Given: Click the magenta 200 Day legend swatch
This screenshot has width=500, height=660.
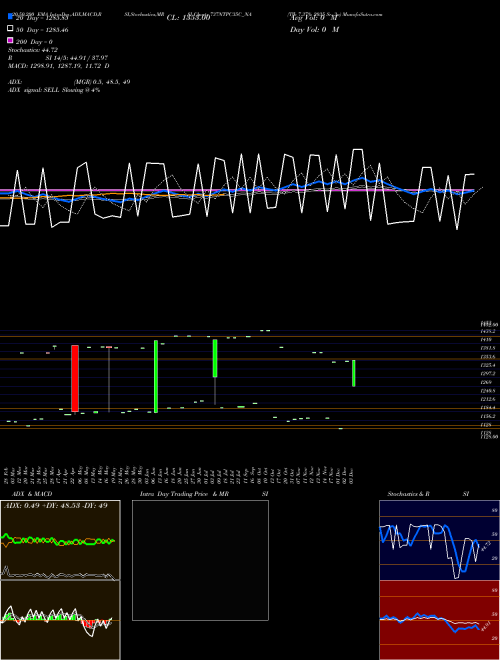Looking at the screenshot, I should pyautogui.click(x=11, y=41).
